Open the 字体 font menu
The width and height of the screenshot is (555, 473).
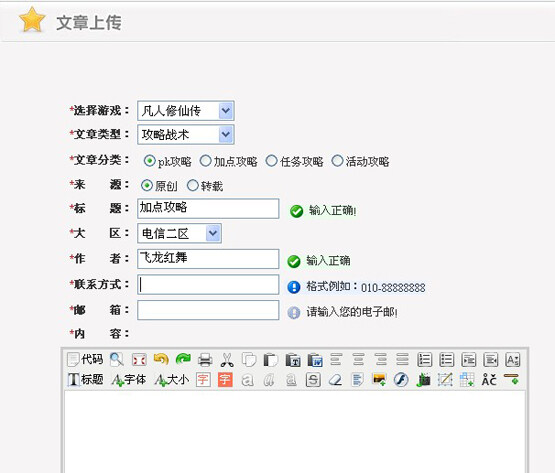(x=128, y=380)
